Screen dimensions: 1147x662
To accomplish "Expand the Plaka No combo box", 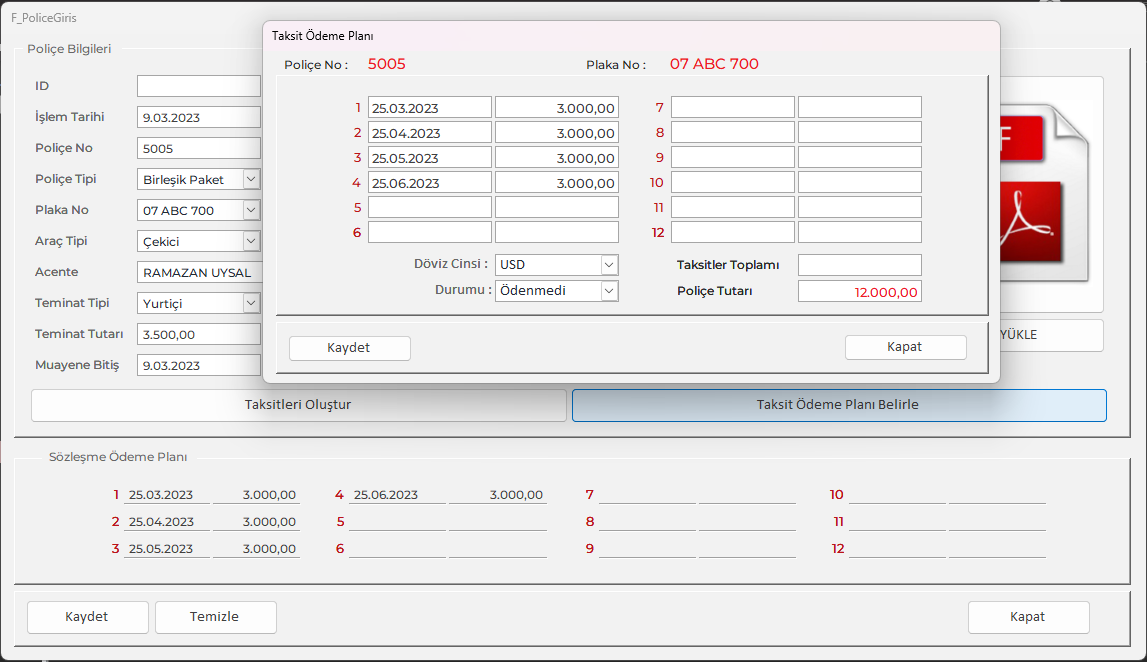I will tap(251, 210).
